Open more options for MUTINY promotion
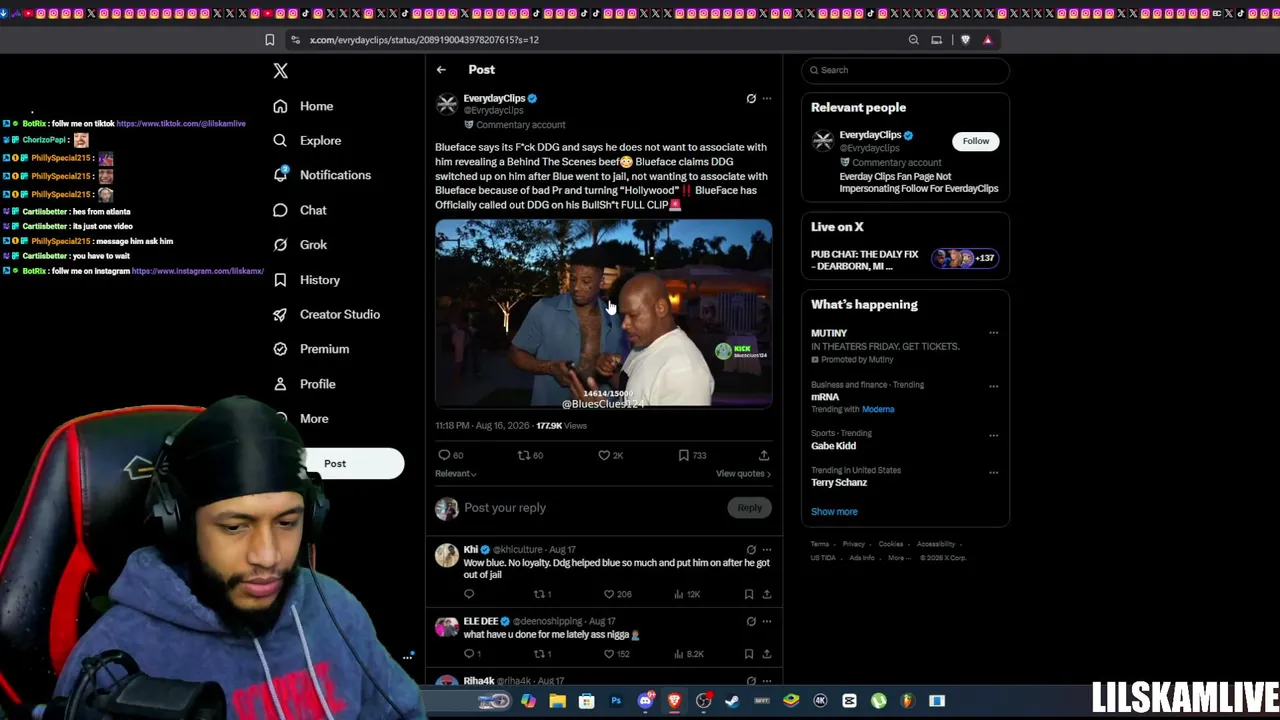 tap(993, 333)
